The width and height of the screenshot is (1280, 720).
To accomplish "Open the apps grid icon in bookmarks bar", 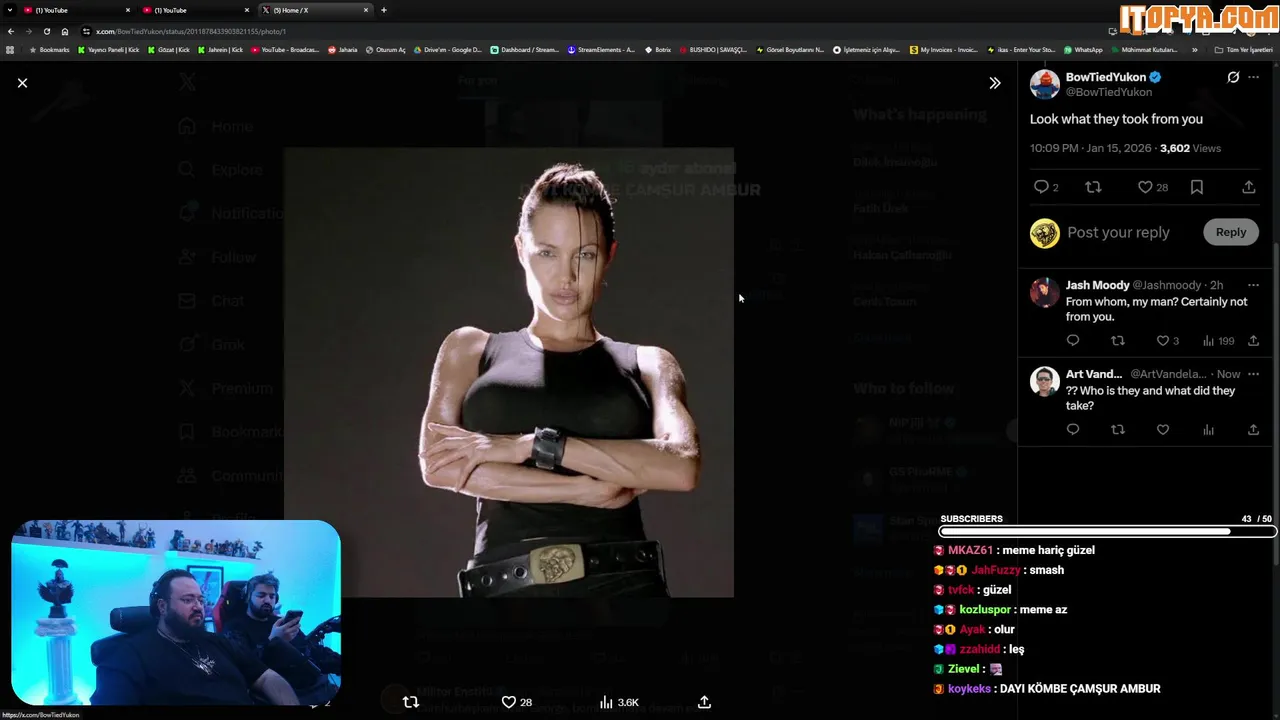I will pyautogui.click(x=10, y=50).
